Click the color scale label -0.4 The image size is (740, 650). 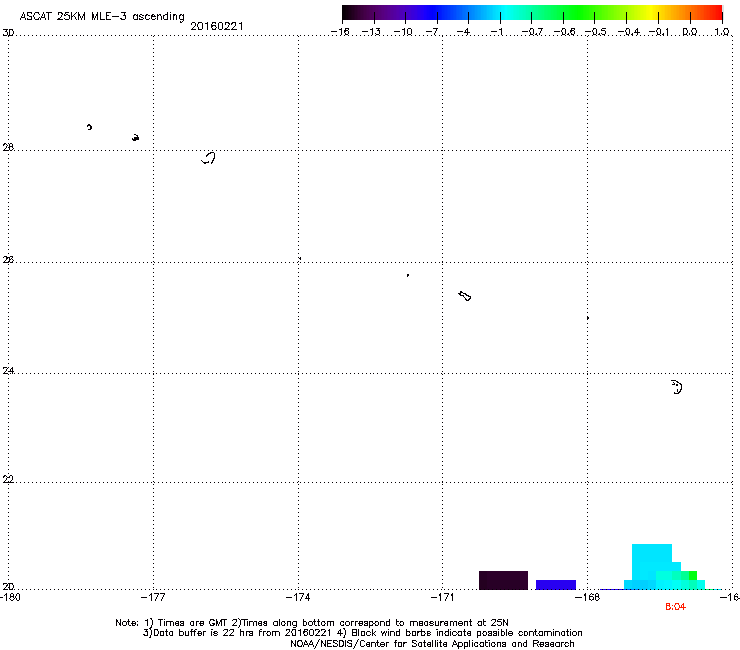pyautogui.click(x=628, y=32)
